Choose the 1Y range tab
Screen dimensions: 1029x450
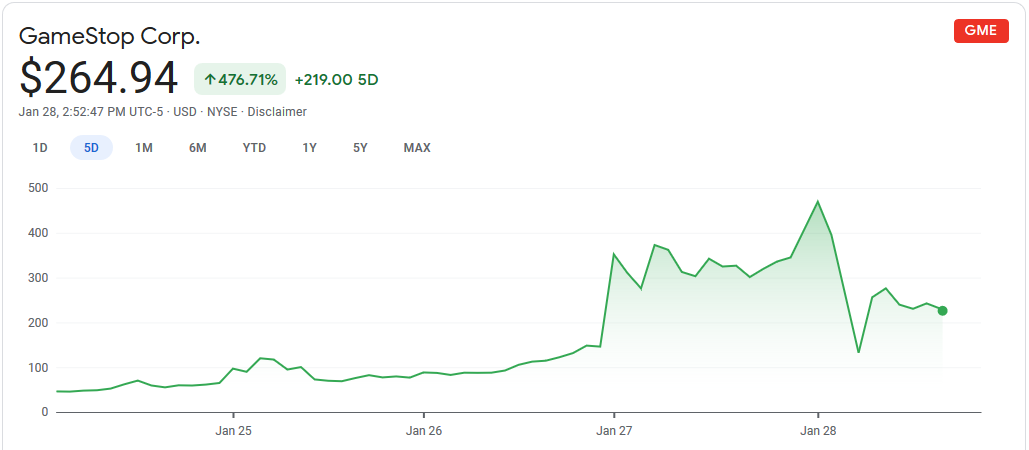(309, 148)
